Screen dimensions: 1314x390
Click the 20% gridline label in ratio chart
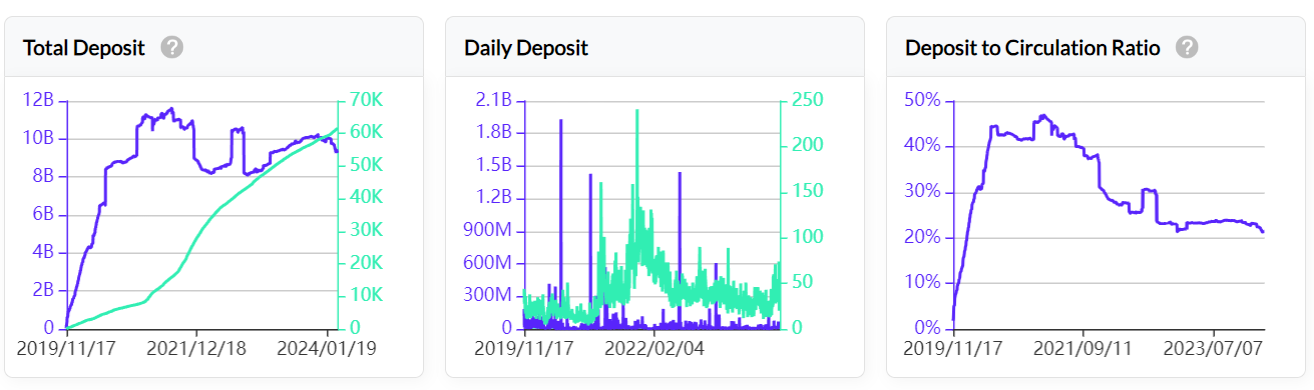click(922, 237)
